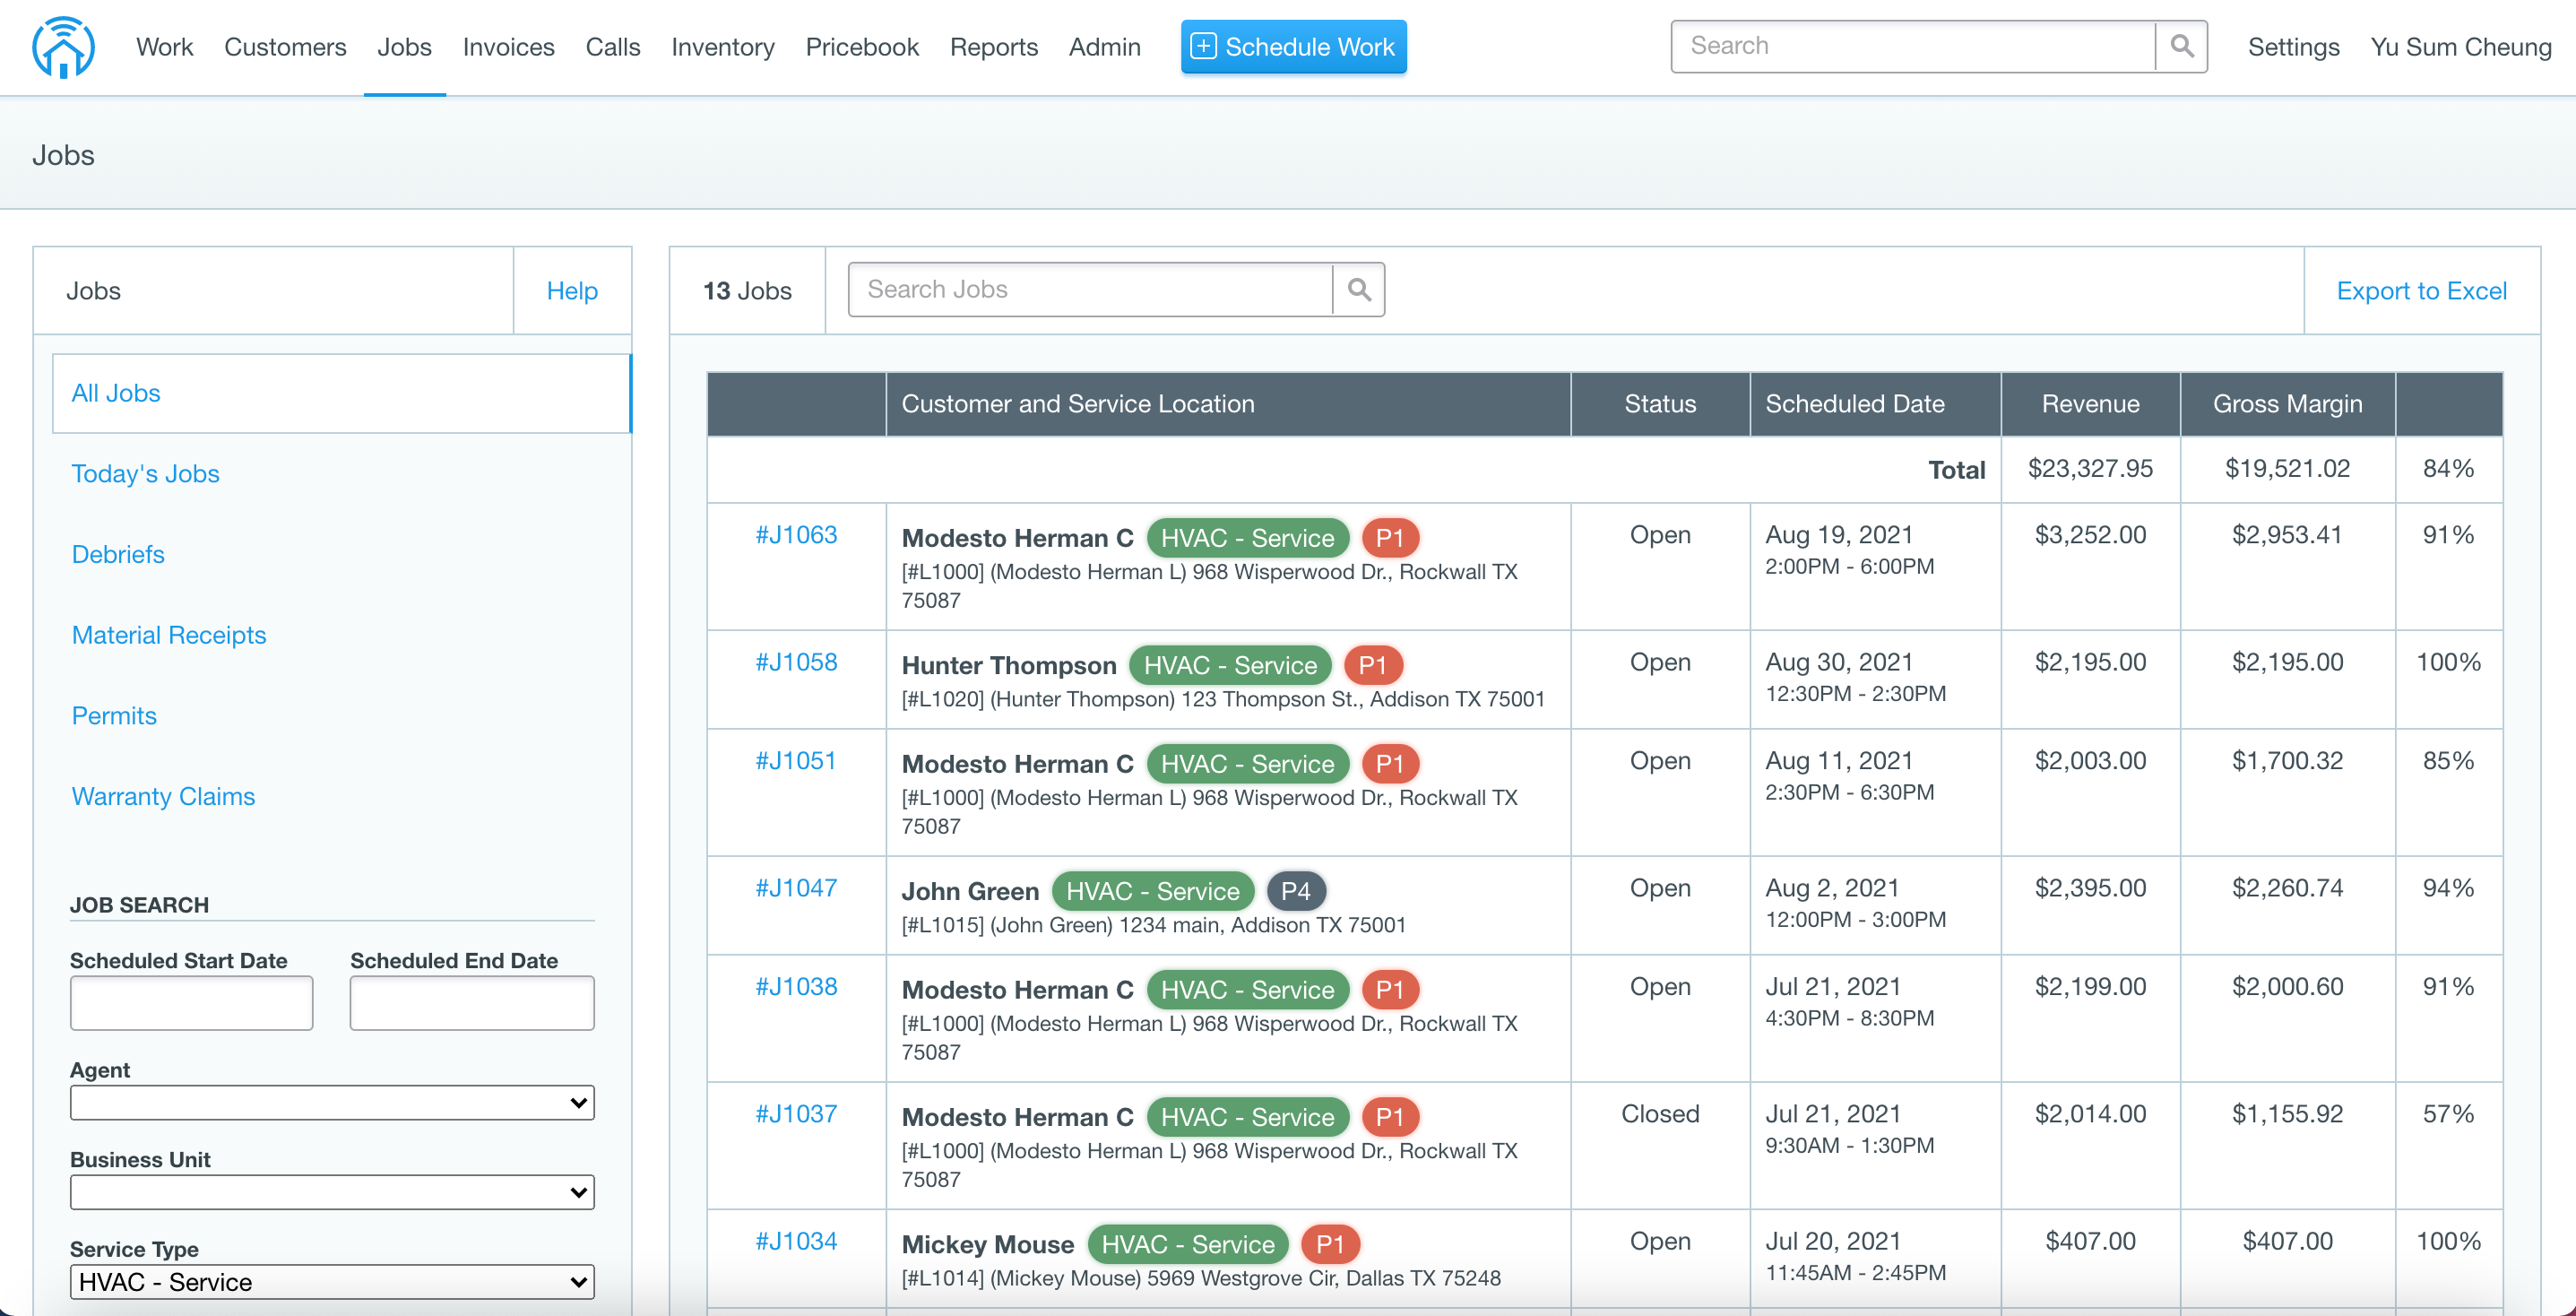The image size is (2576, 1316).
Task: Select All Jobs in sidebar
Action: pos(341,393)
